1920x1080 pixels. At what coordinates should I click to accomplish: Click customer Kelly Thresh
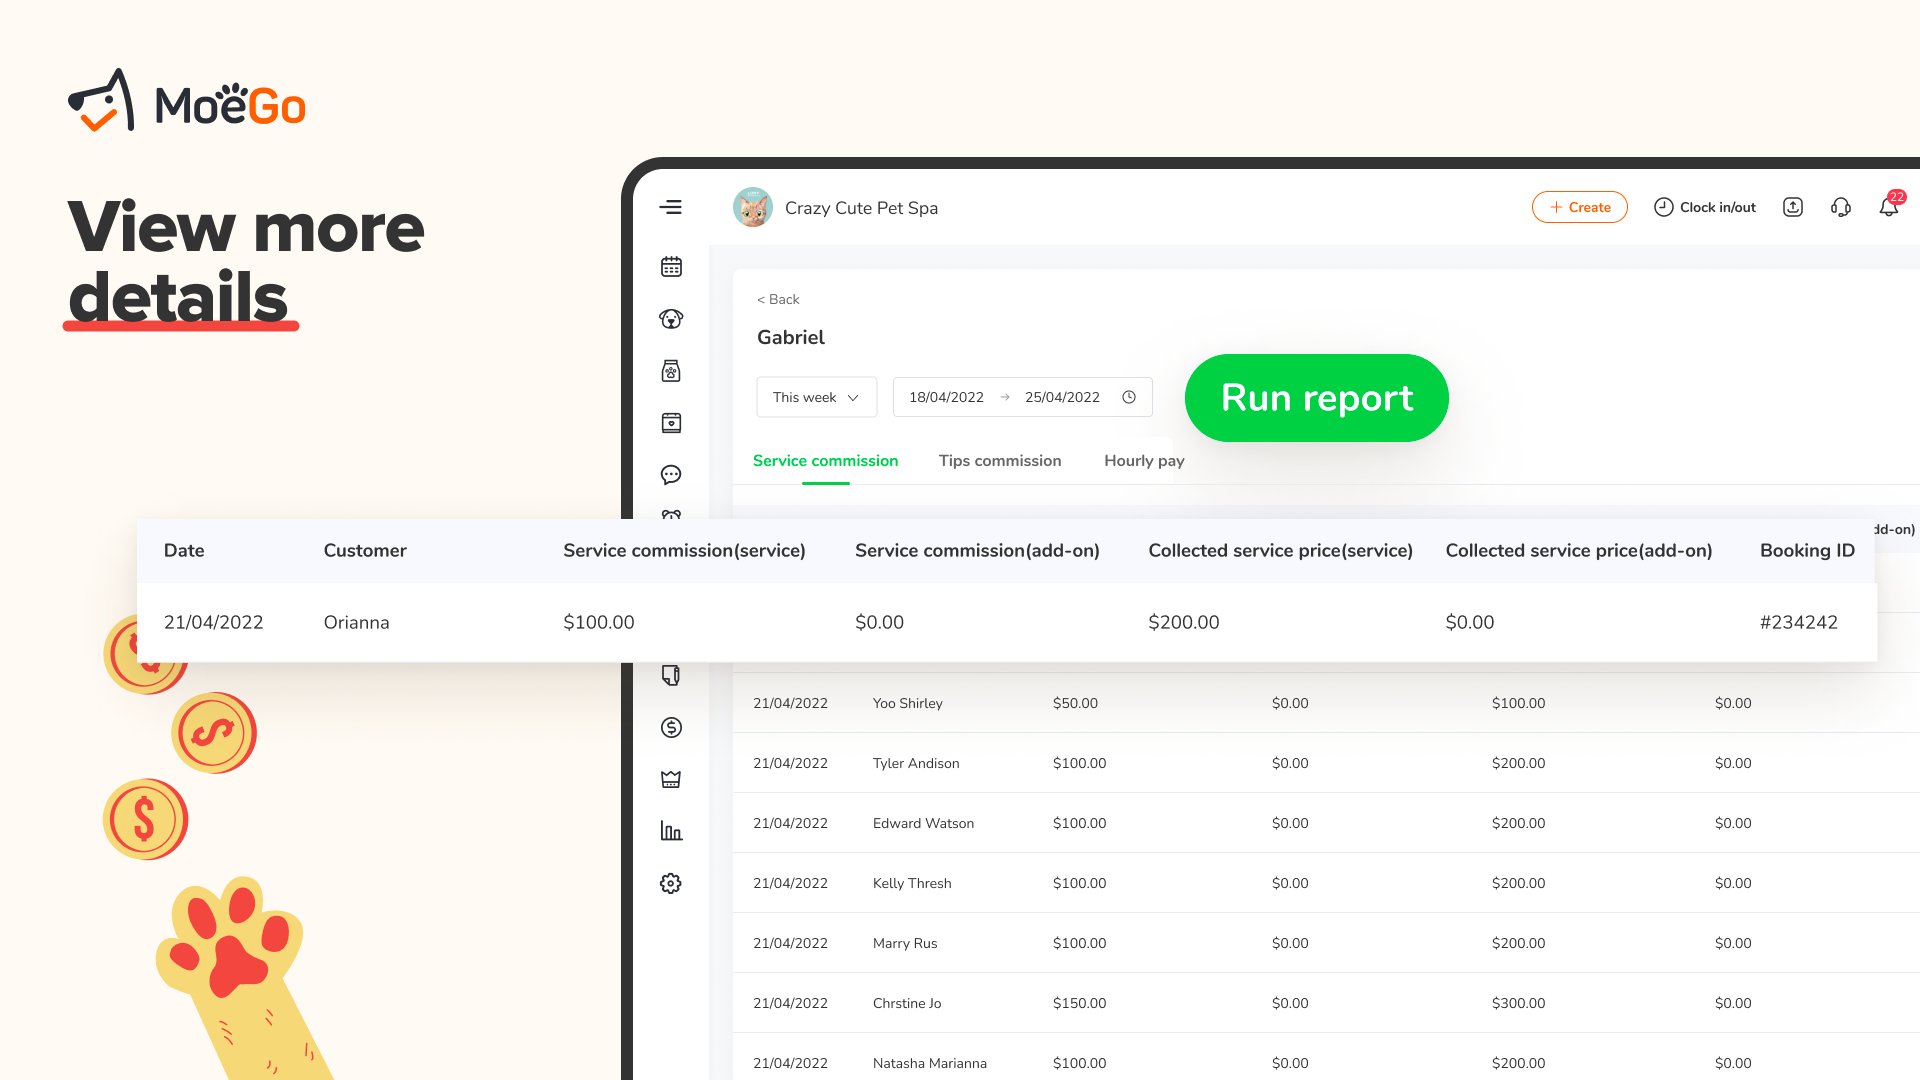pyautogui.click(x=912, y=883)
